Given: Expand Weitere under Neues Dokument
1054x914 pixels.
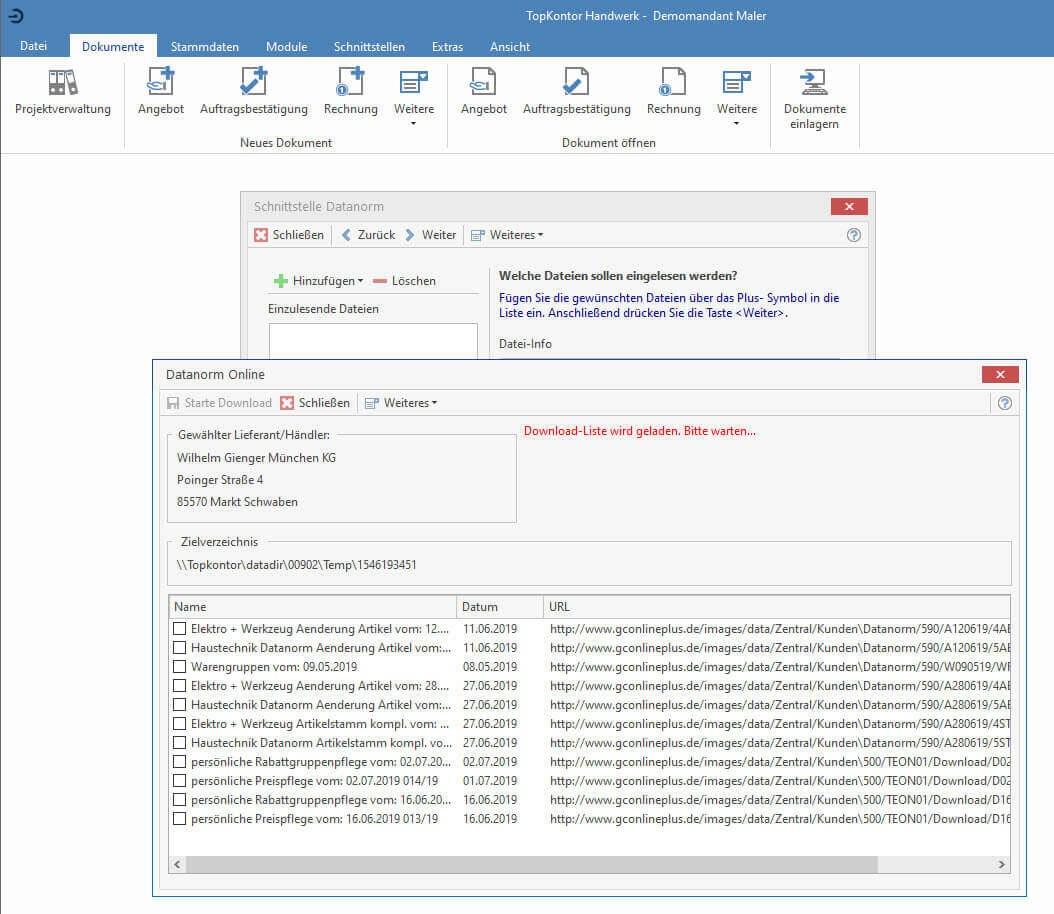Looking at the screenshot, I should tap(413, 97).
